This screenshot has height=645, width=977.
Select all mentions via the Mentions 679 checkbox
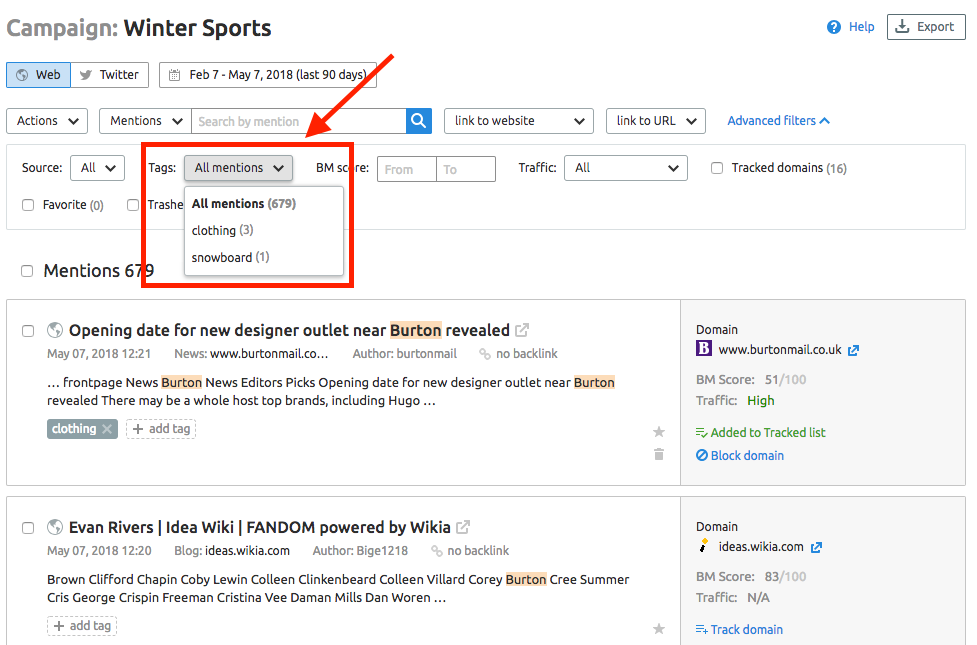27,271
